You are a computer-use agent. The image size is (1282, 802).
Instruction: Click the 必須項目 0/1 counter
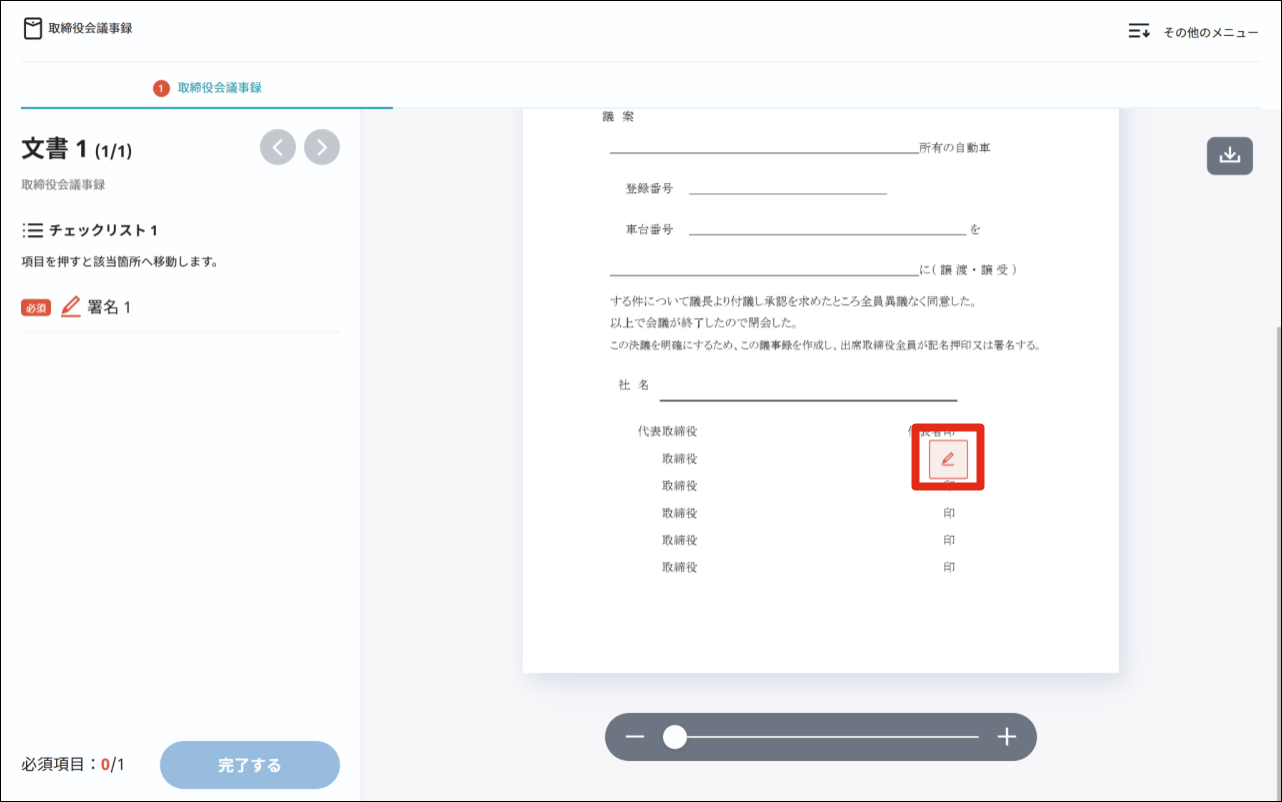coord(71,765)
